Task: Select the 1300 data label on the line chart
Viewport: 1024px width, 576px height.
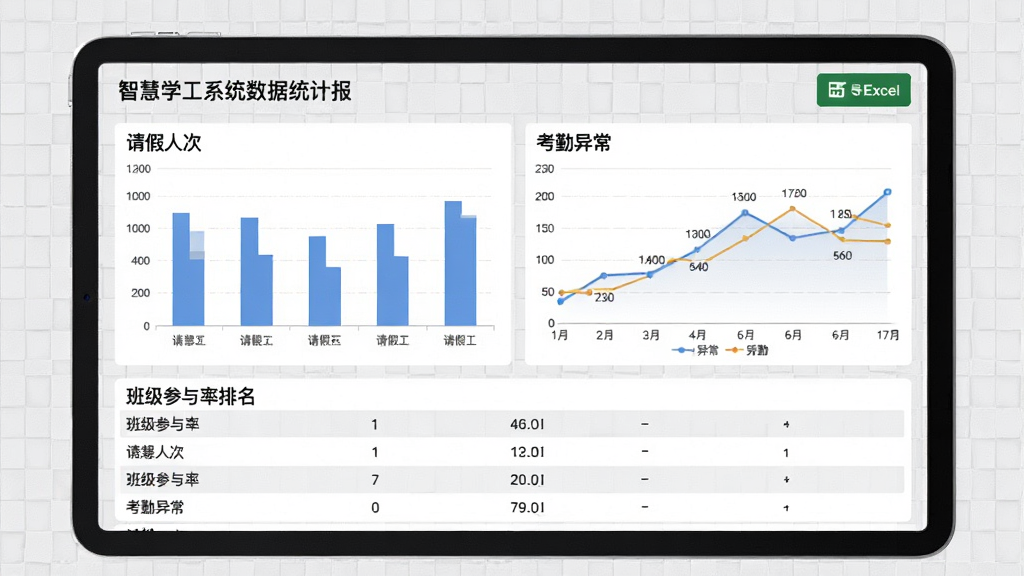Action: [x=698, y=234]
